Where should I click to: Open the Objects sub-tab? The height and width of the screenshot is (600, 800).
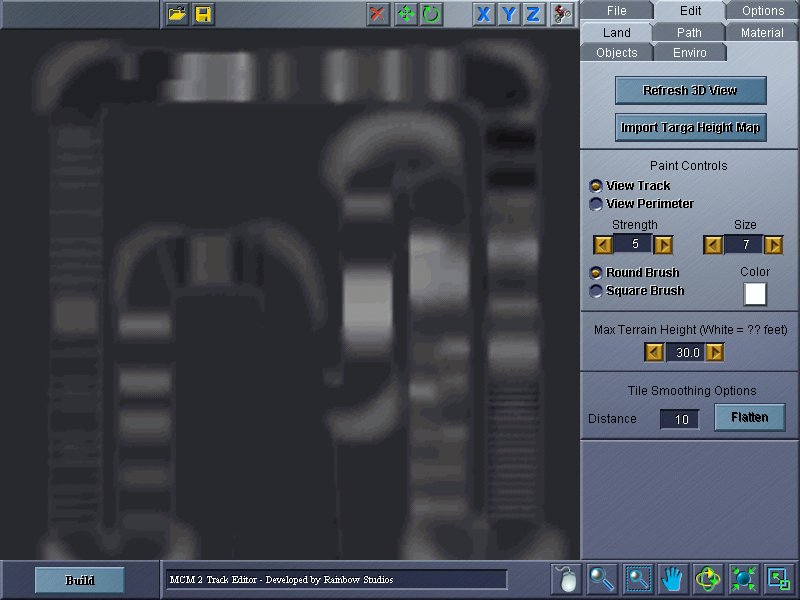pos(616,53)
